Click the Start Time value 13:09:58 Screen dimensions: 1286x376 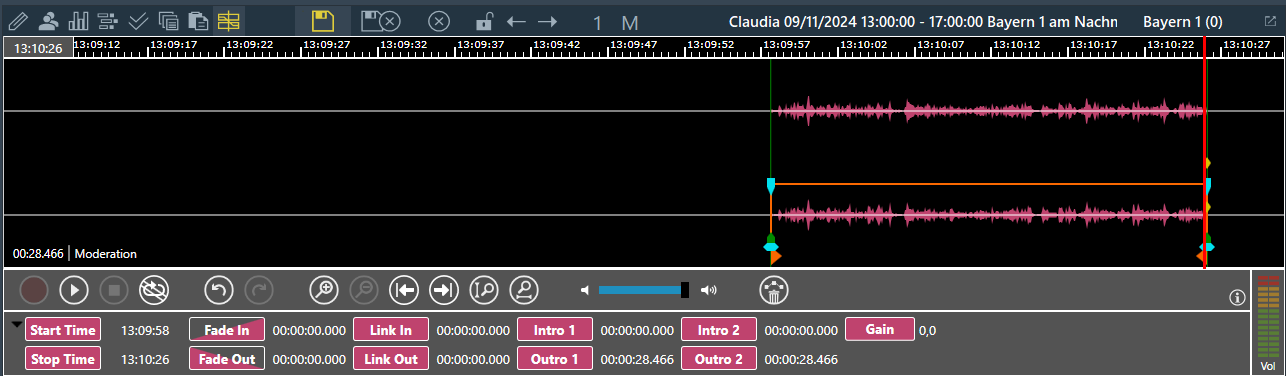[x=145, y=330]
